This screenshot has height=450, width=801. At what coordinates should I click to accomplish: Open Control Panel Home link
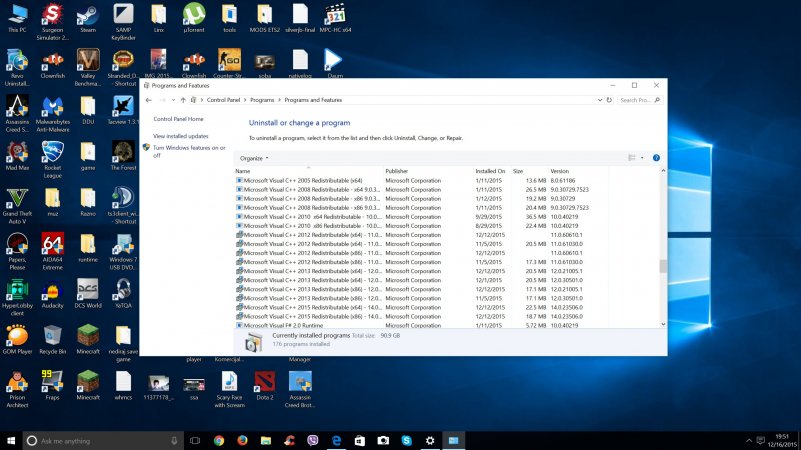[178, 119]
